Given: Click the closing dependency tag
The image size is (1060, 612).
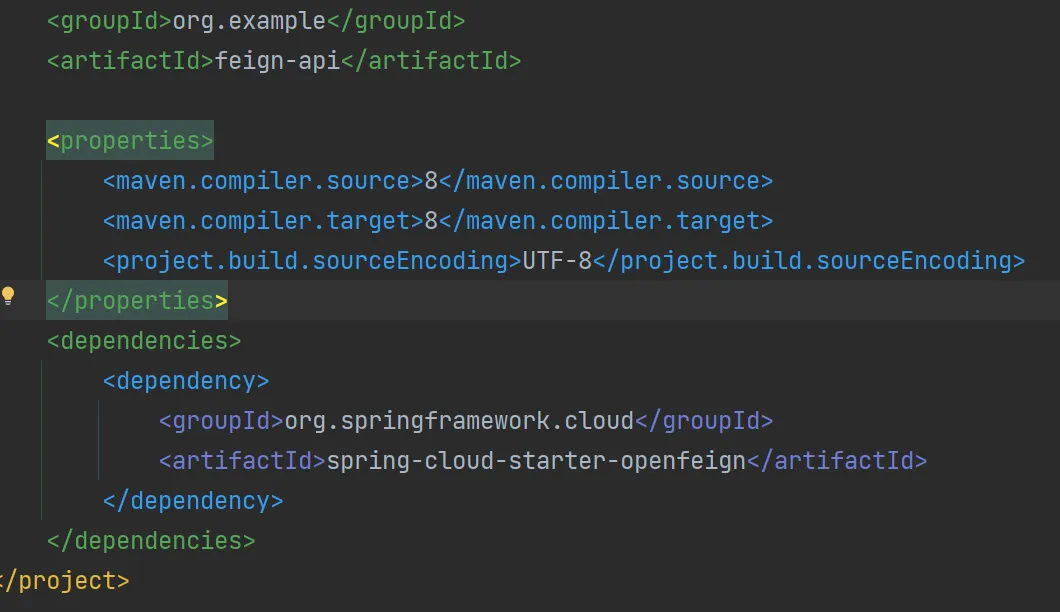Looking at the screenshot, I should click(193, 501).
